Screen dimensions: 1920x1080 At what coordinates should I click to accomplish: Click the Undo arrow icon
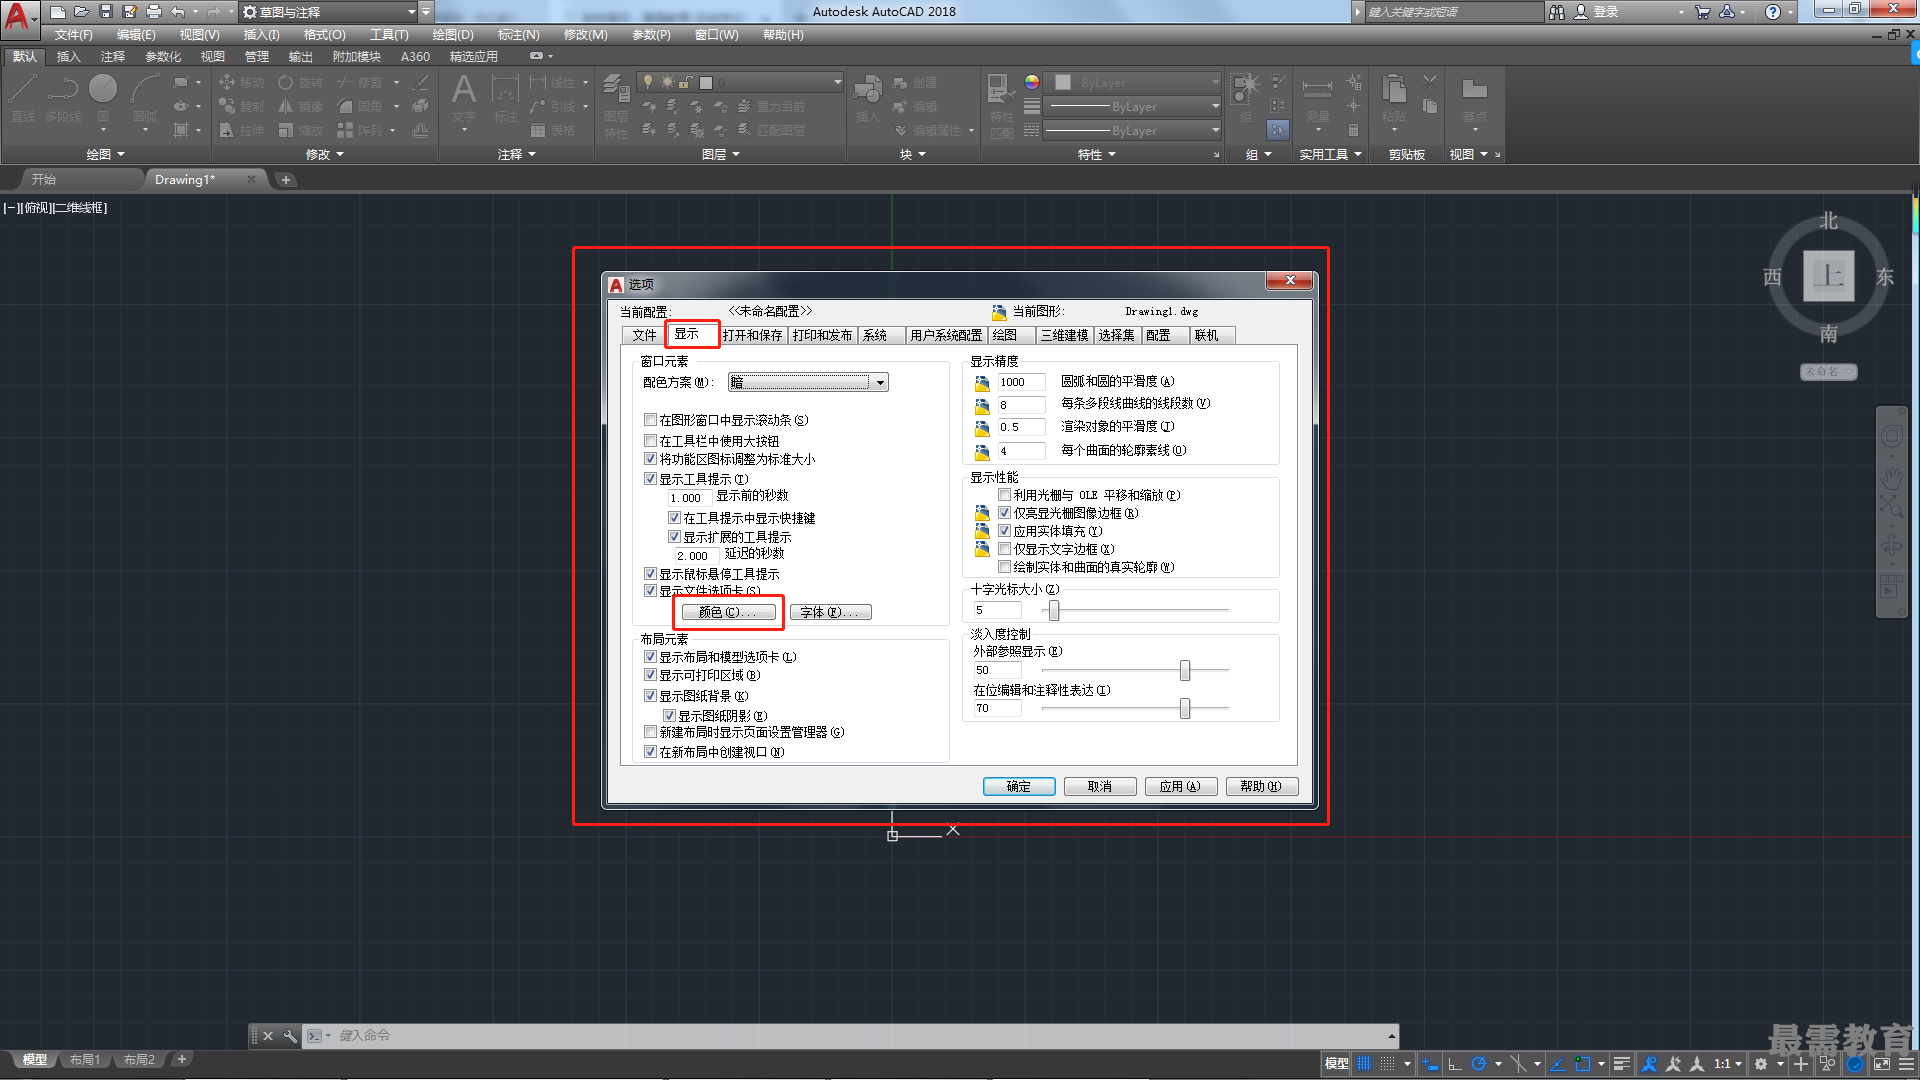178,12
